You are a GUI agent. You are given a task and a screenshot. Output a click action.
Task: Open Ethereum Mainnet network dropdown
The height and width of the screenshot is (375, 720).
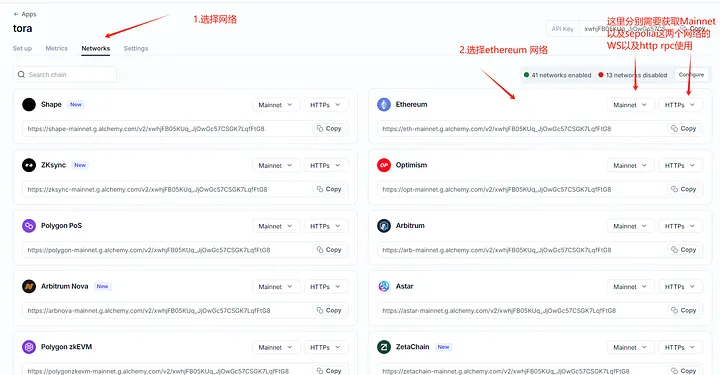631,105
